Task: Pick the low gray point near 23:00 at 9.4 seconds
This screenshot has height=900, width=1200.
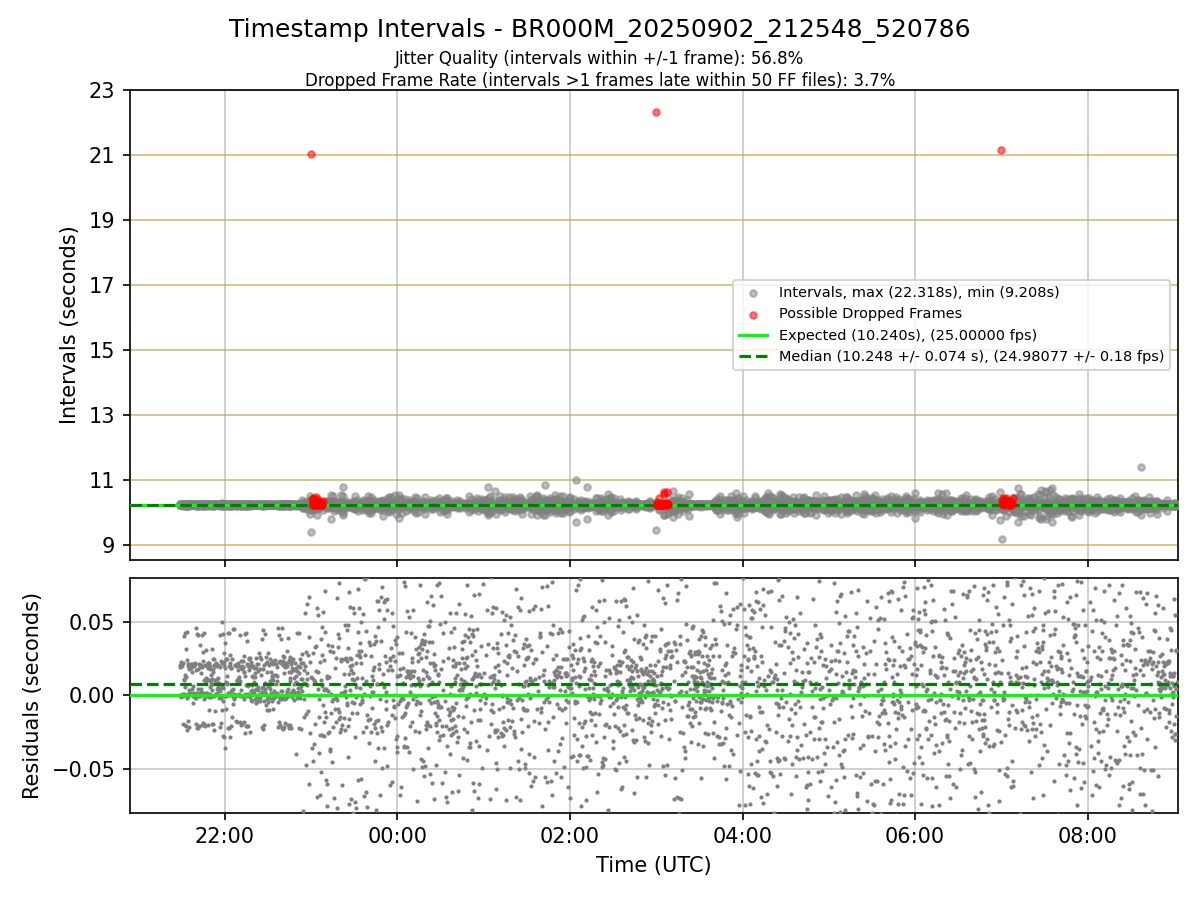Action: tap(311, 532)
